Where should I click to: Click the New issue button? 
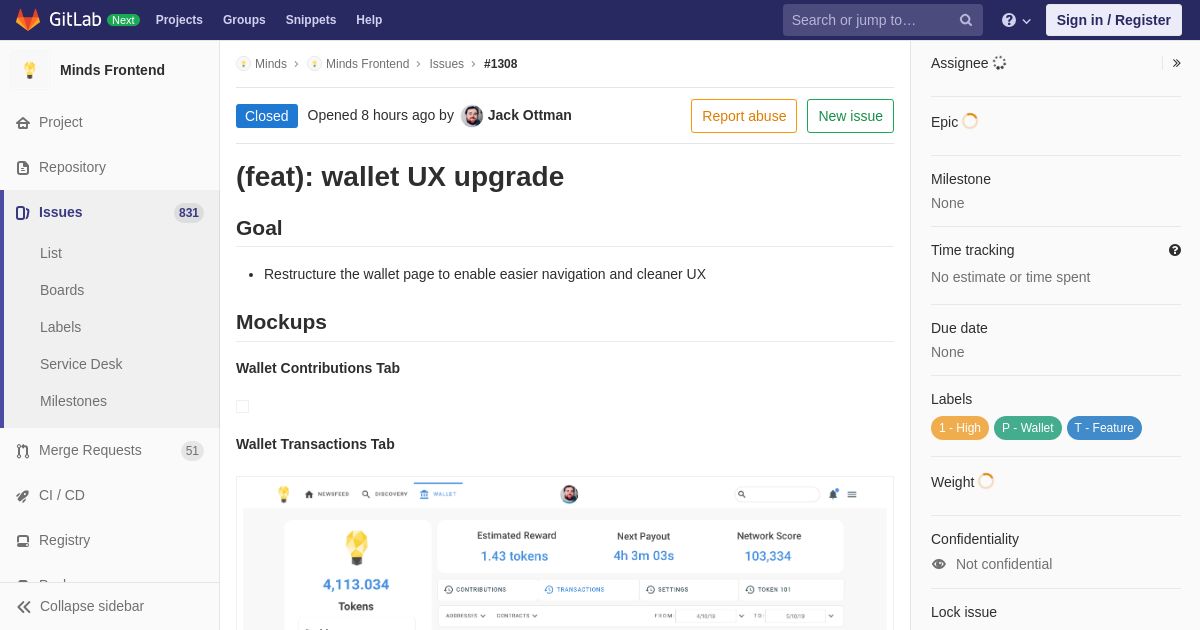click(x=850, y=116)
